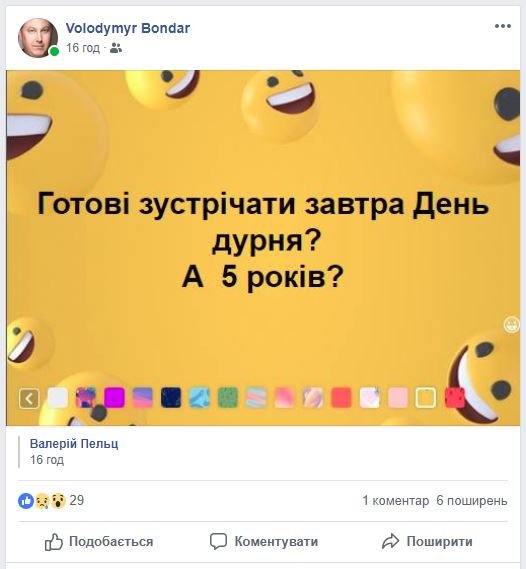Open the '6 поширень' shares list
Screen dimensions: 526x569
click(x=472, y=500)
